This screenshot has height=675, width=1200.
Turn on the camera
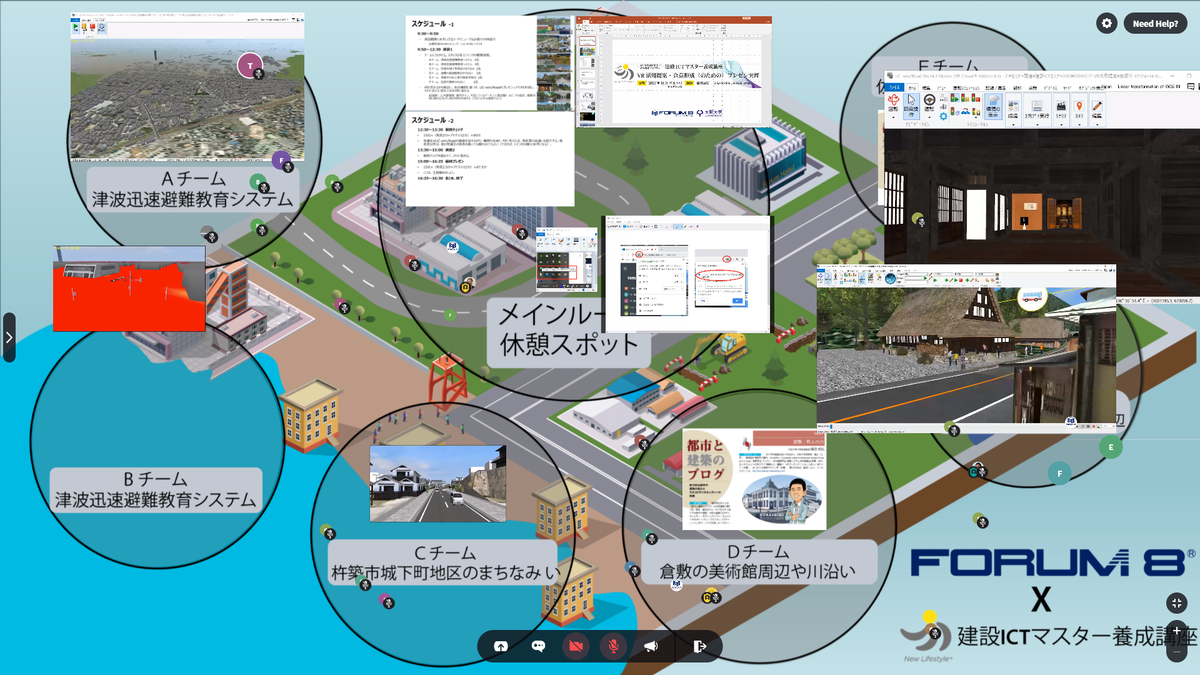576,646
